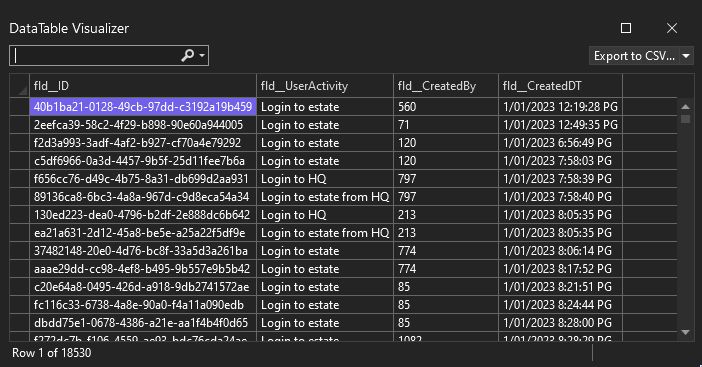Image resolution: width=702 pixels, height=367 pixels.
Task: Click Login to estate from HQ for 213
Action: point(325,233)
